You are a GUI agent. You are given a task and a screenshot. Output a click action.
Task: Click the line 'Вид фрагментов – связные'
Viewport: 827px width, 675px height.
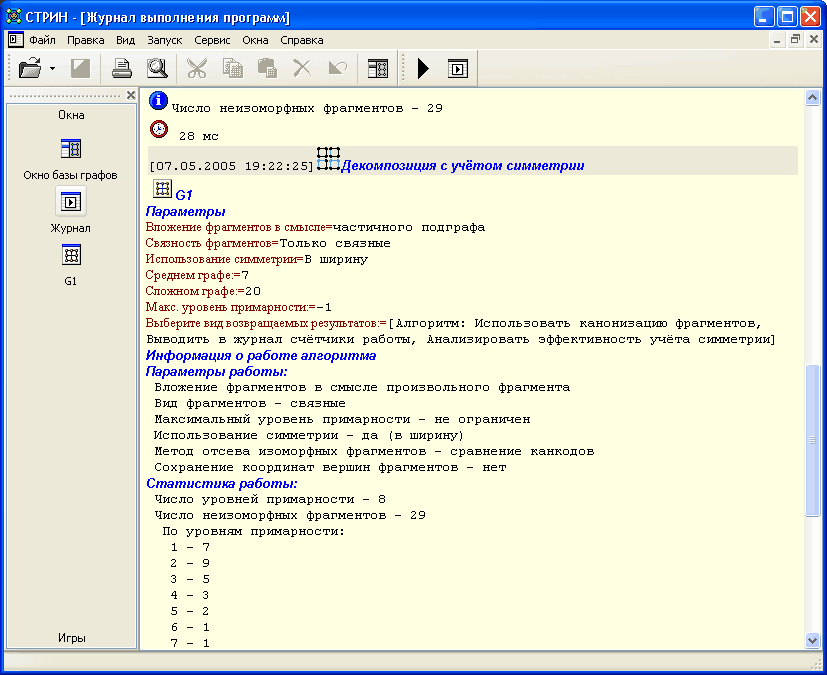tap(250, 403)
